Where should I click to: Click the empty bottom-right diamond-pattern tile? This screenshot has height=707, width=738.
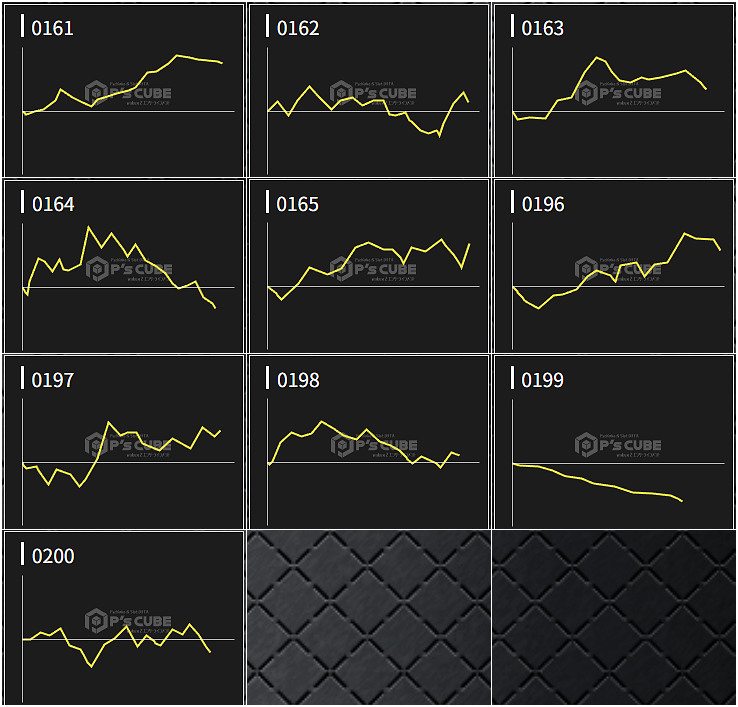[614, 618]
